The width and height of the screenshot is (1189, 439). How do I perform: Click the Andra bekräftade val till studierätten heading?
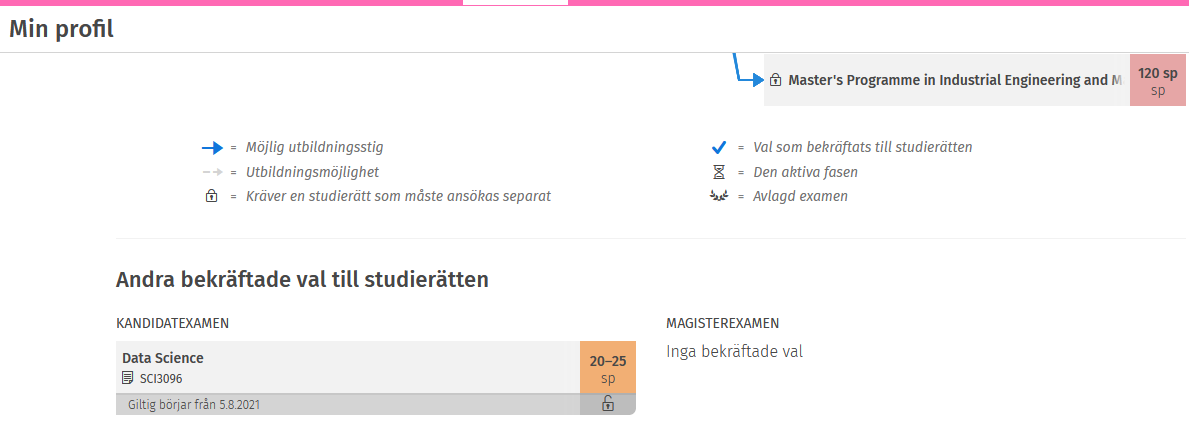click(302, 279)
